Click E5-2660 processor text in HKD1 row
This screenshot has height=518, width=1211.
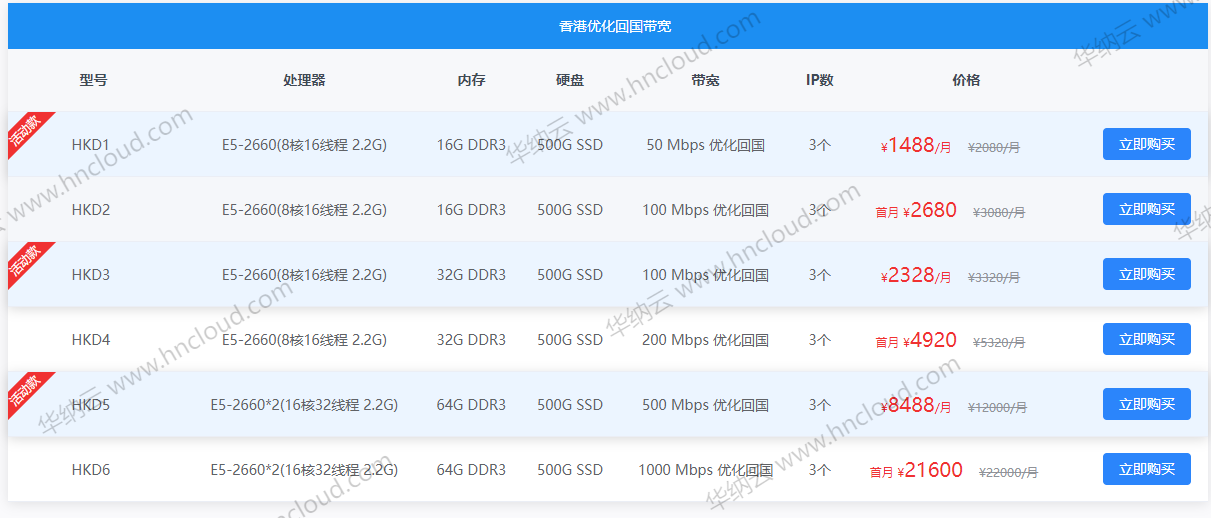tap(304, 145)
